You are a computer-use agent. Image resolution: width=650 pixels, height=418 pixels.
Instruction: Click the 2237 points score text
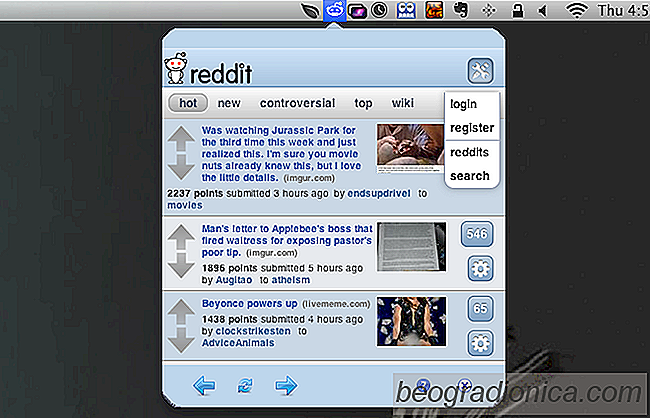pyautogui.click(x=195, y=194)
